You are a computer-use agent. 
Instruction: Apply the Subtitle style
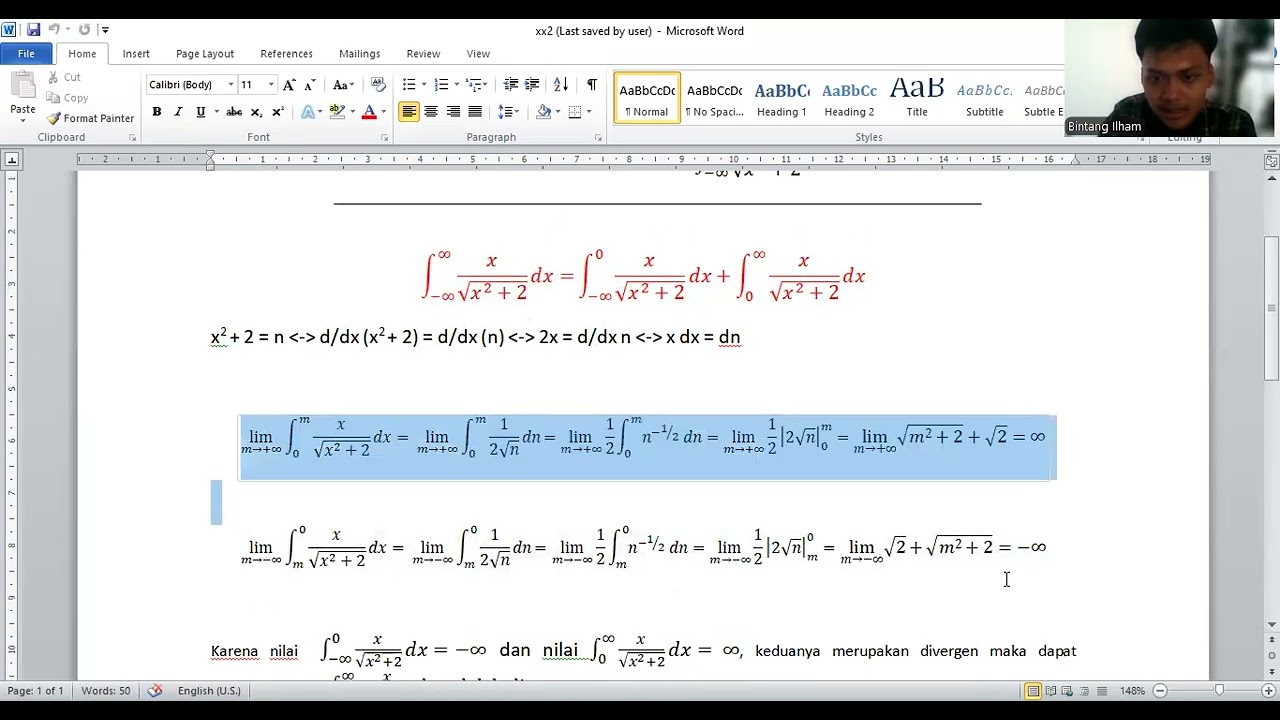(984, 98)
